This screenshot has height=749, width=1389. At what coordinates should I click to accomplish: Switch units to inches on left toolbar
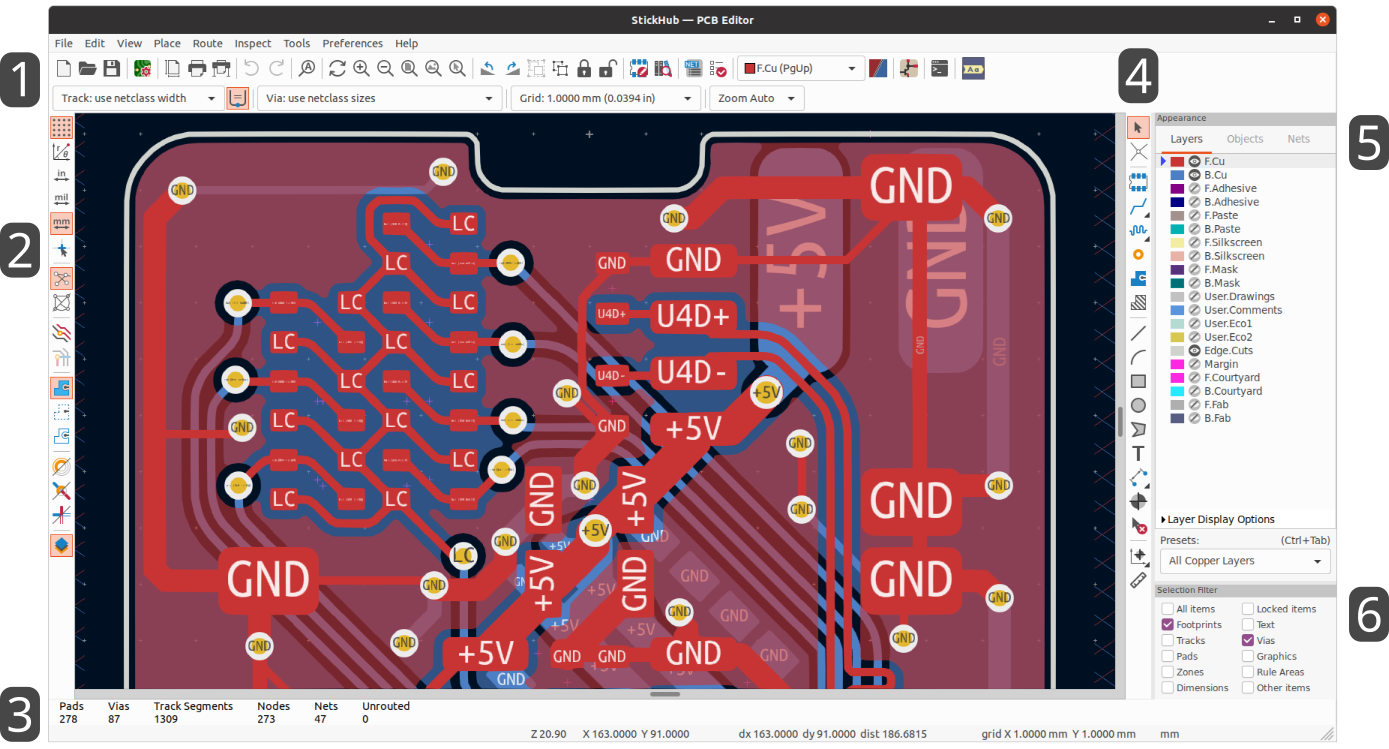pos(61,175)
